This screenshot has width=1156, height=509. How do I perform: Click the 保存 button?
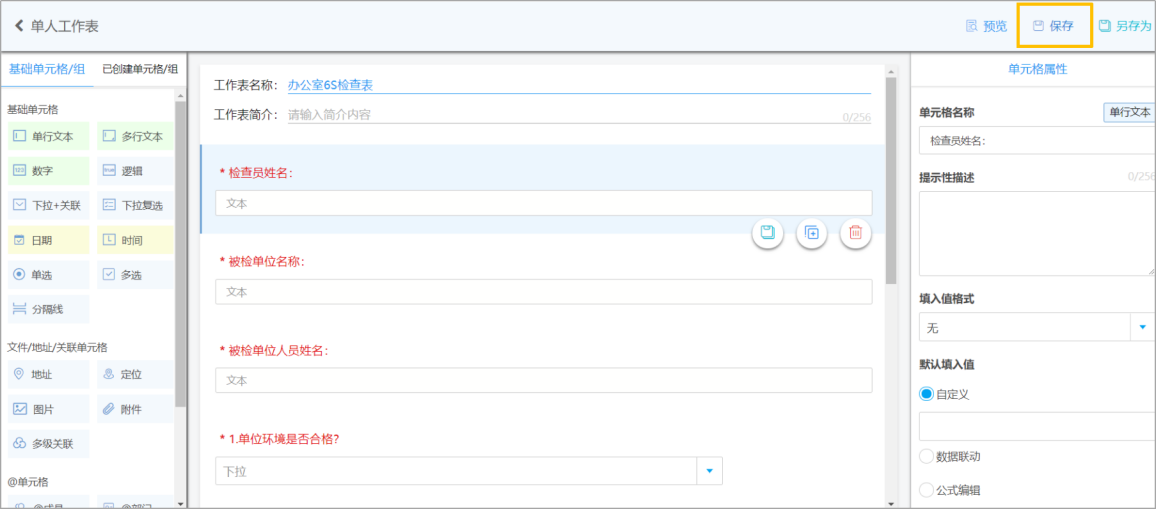(x=1054, y=26)
